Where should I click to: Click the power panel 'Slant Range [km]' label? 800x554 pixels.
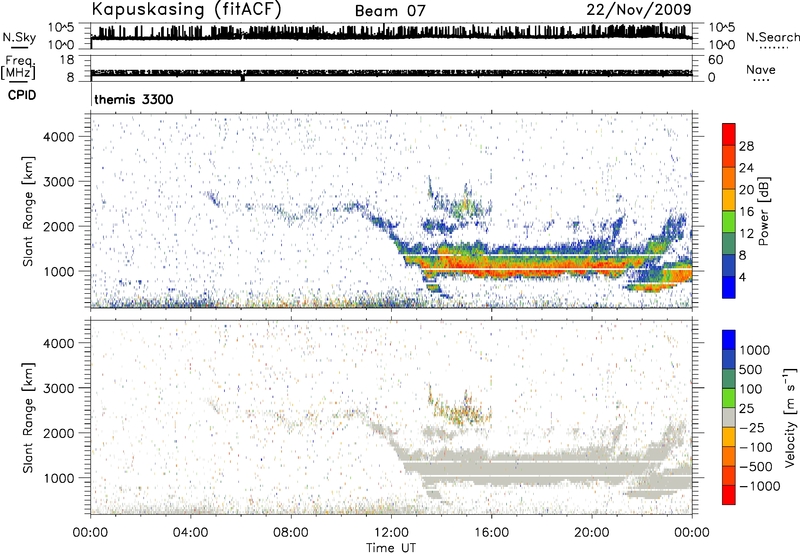[28, 211]
